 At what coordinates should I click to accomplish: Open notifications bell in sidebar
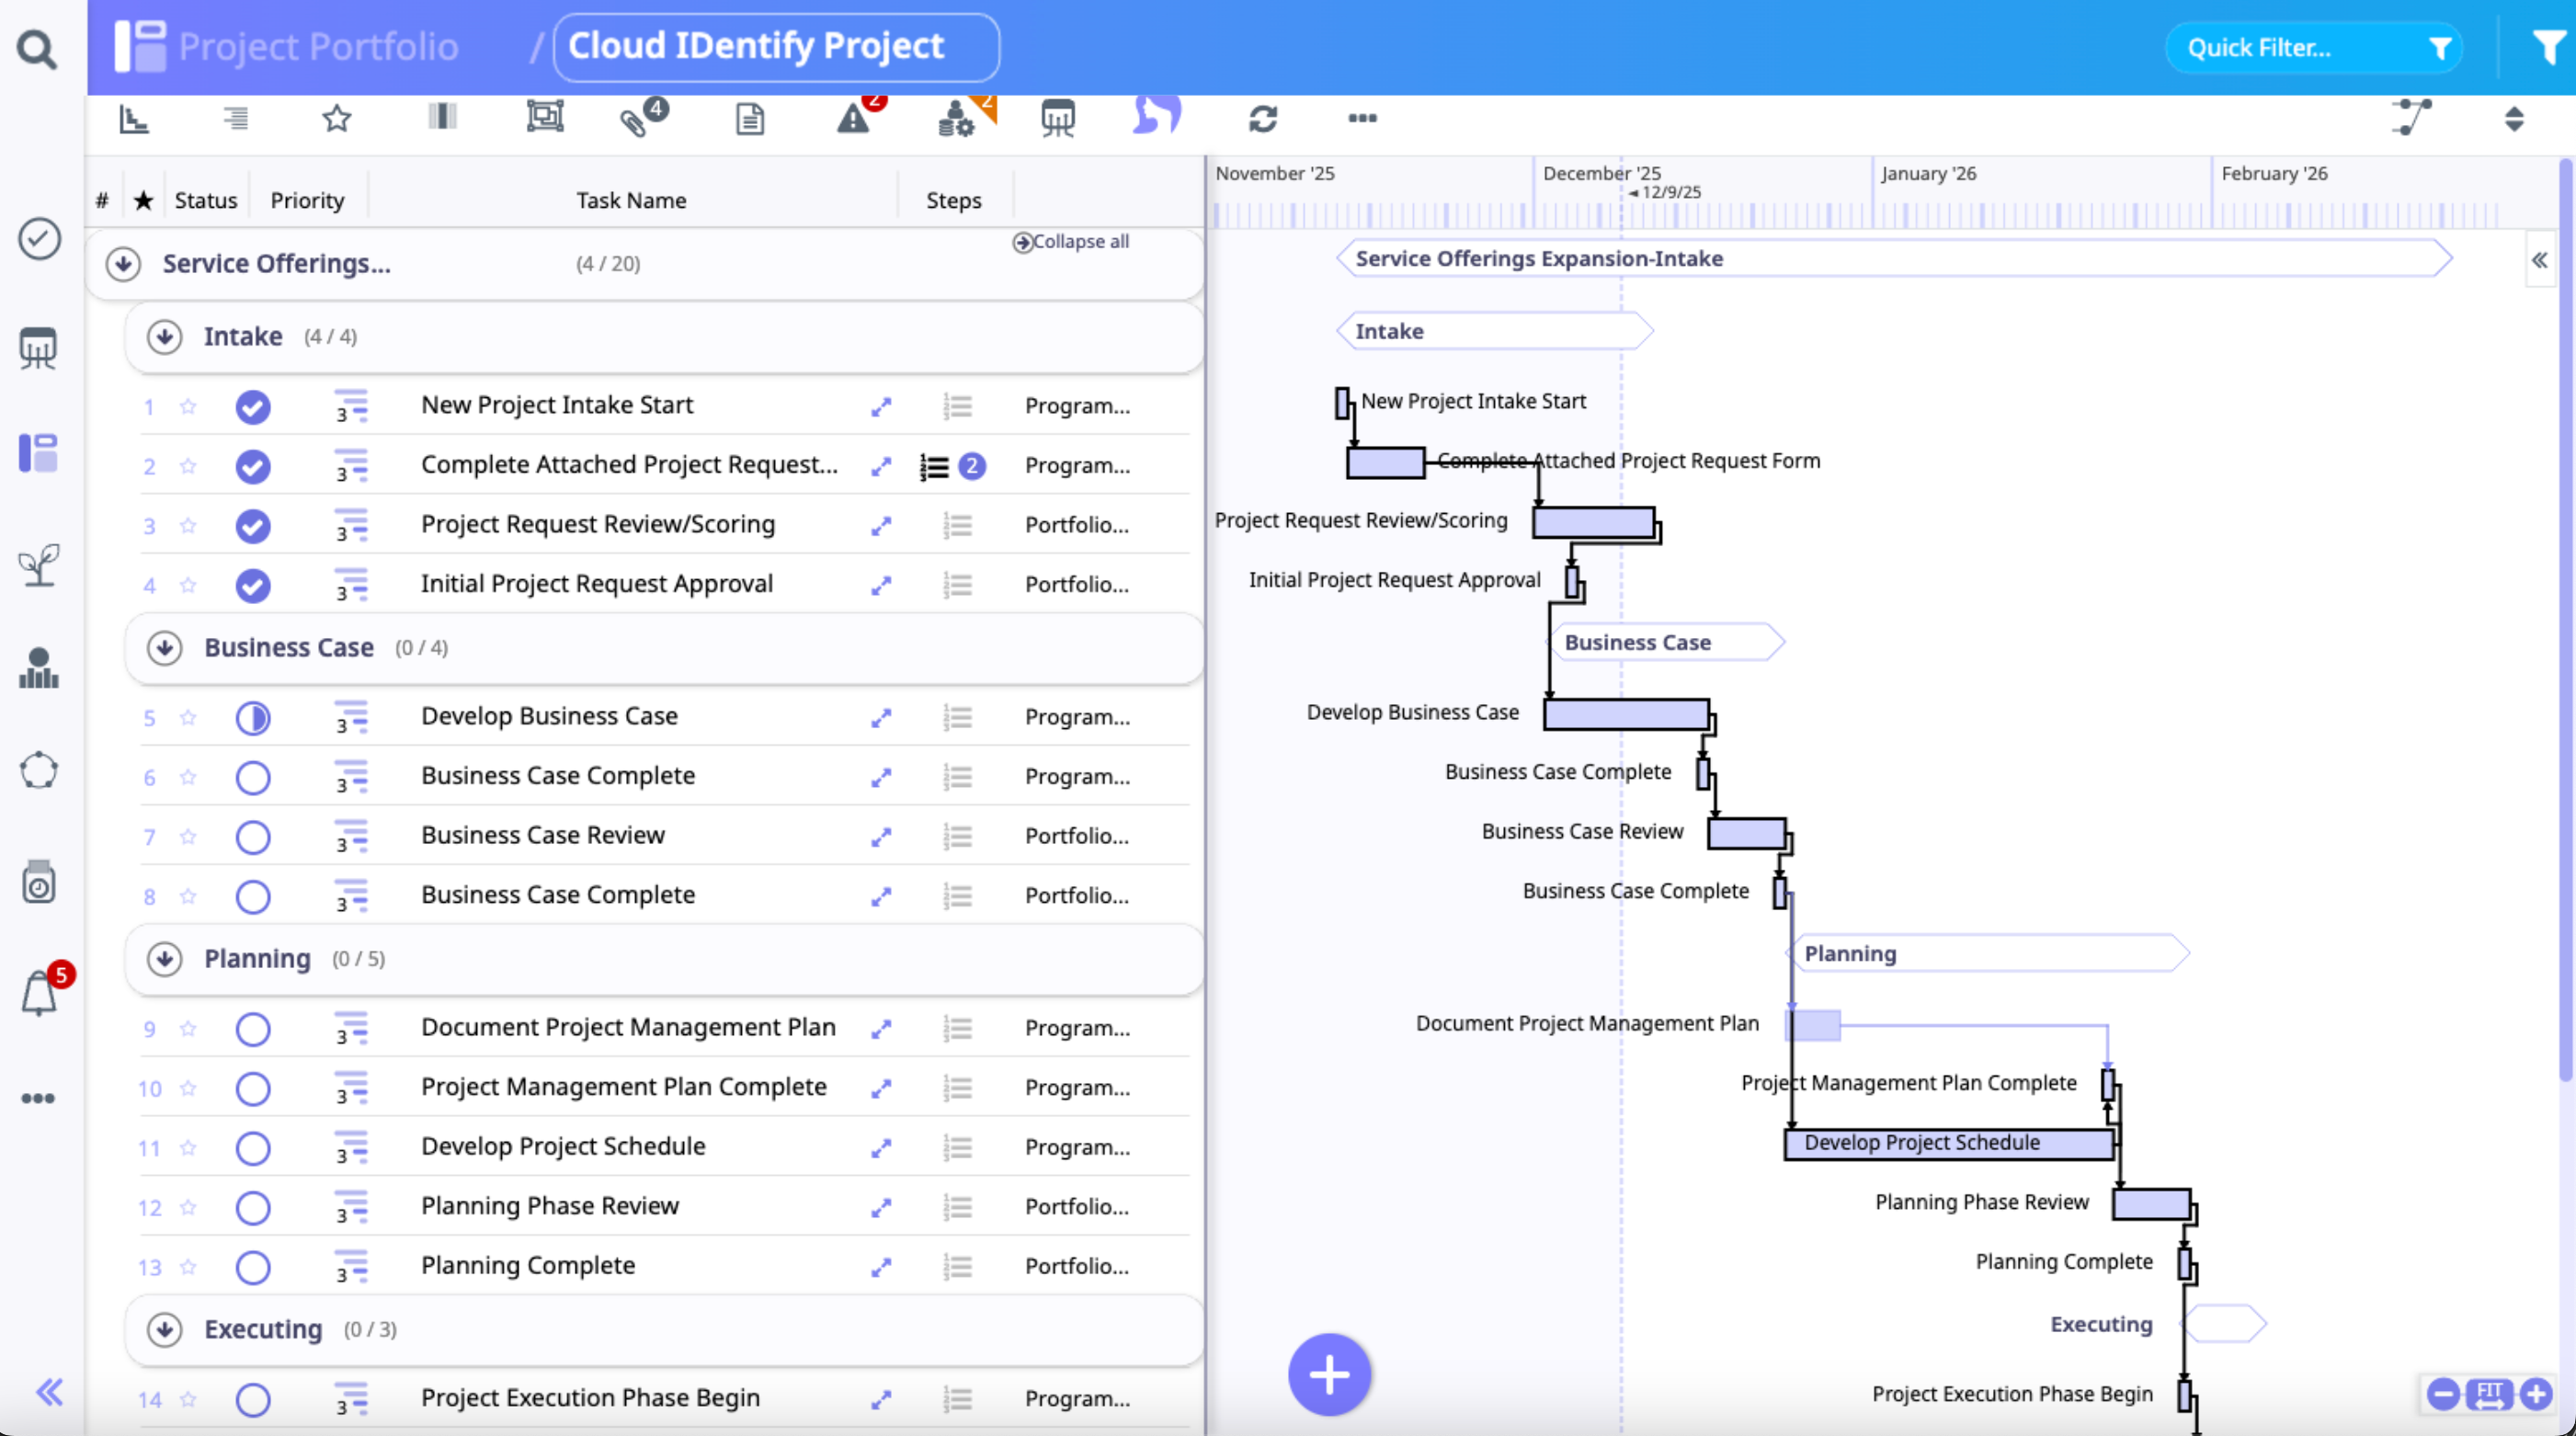coord(39,993)
